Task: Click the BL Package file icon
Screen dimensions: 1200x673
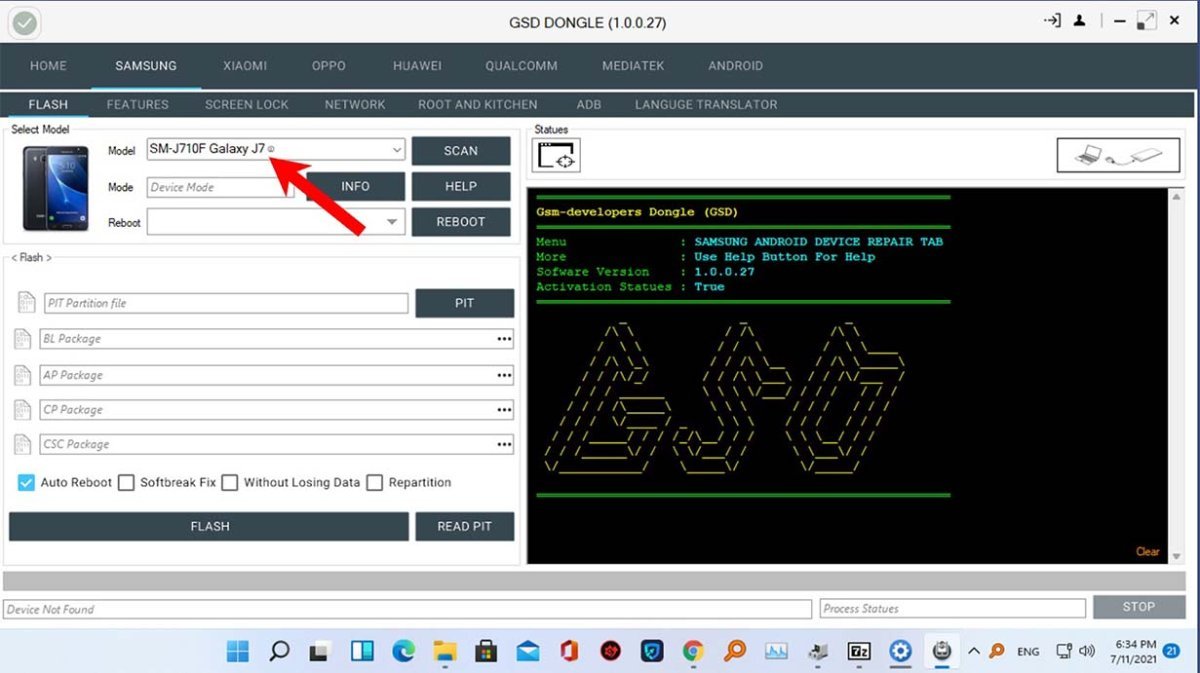Action: pos(23,339)
